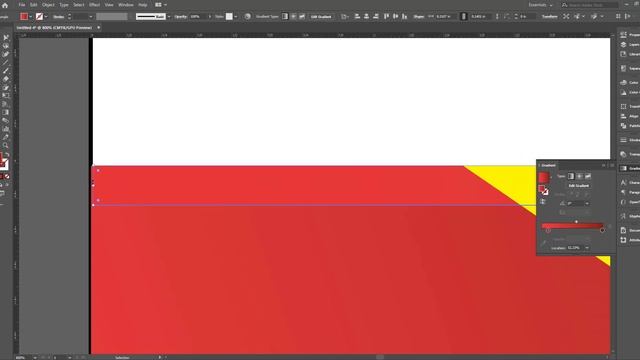Select linear gradient type in control bar
This screenshot has width=640, height=360.
pos(285,17)
